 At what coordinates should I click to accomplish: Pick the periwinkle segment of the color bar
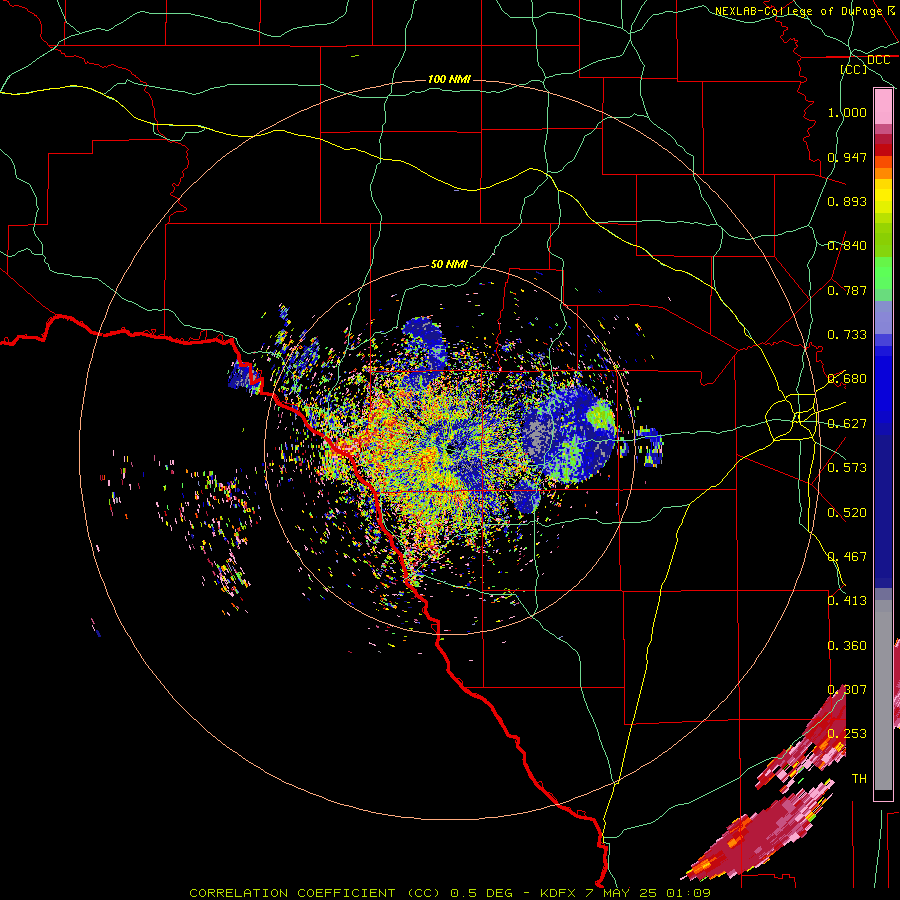(x=883, y=318)
